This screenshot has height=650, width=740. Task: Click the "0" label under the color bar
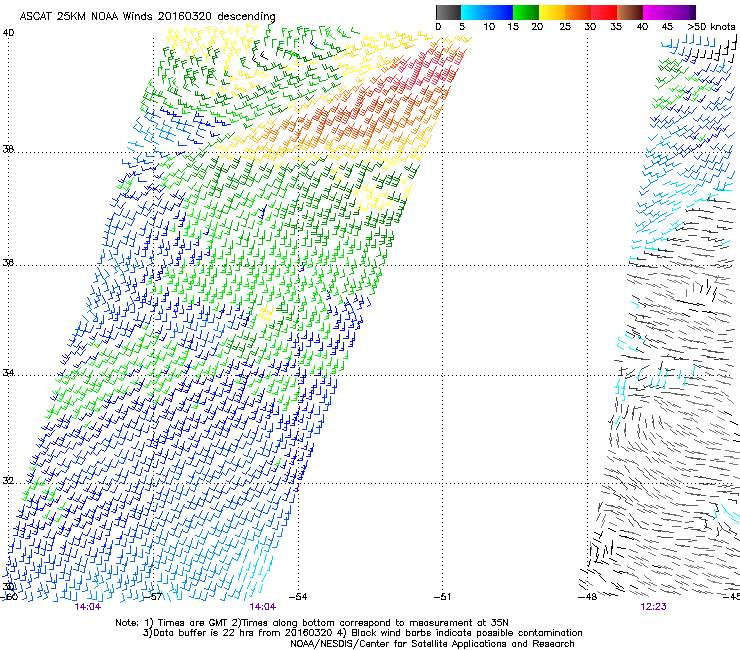pyautogui.click(x=438, y=27)
